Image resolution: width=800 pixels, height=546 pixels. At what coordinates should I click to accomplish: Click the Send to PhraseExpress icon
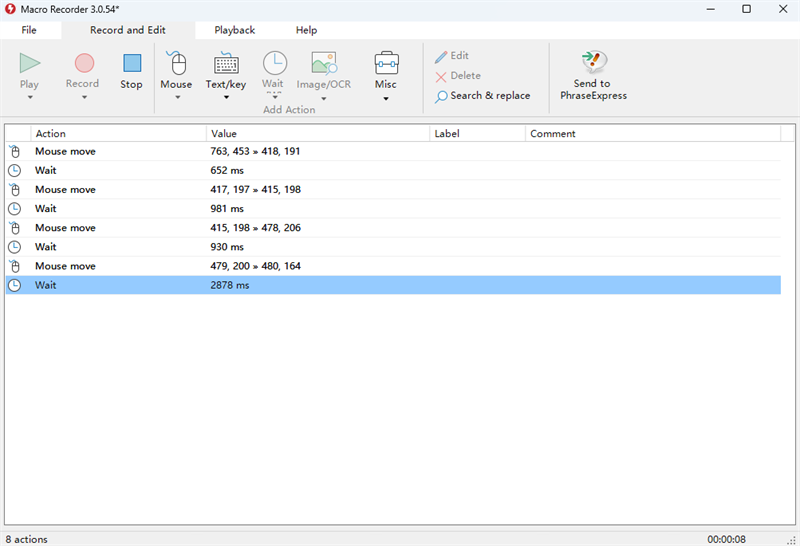coord(592,63)
